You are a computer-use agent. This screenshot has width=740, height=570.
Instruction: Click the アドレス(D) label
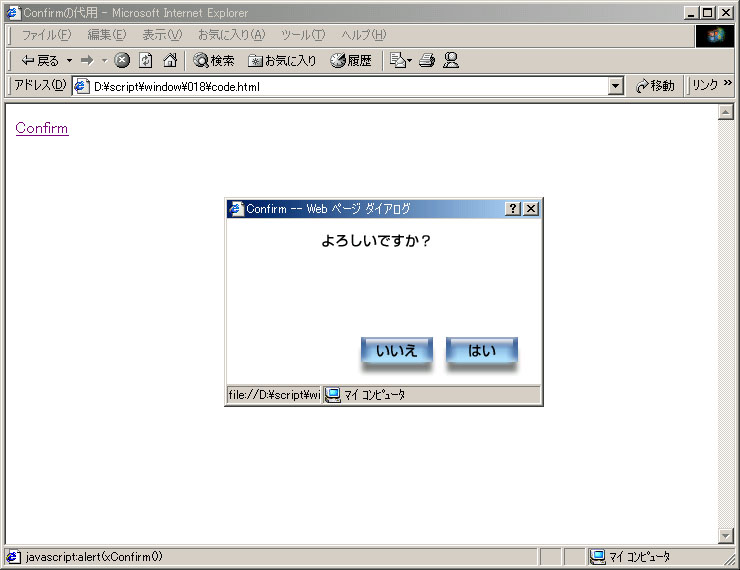pyautogui.click(x=41, y=85)
